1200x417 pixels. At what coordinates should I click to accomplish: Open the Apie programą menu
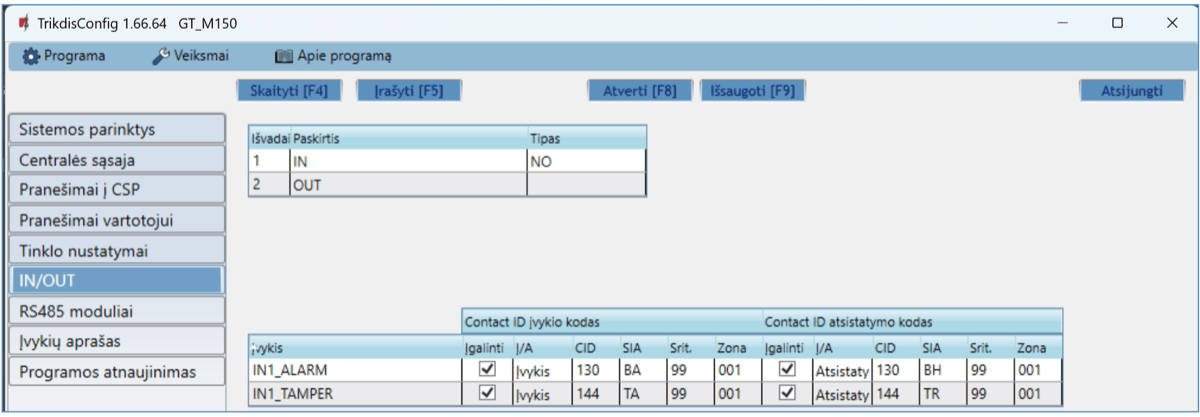[x=333, y=56]
